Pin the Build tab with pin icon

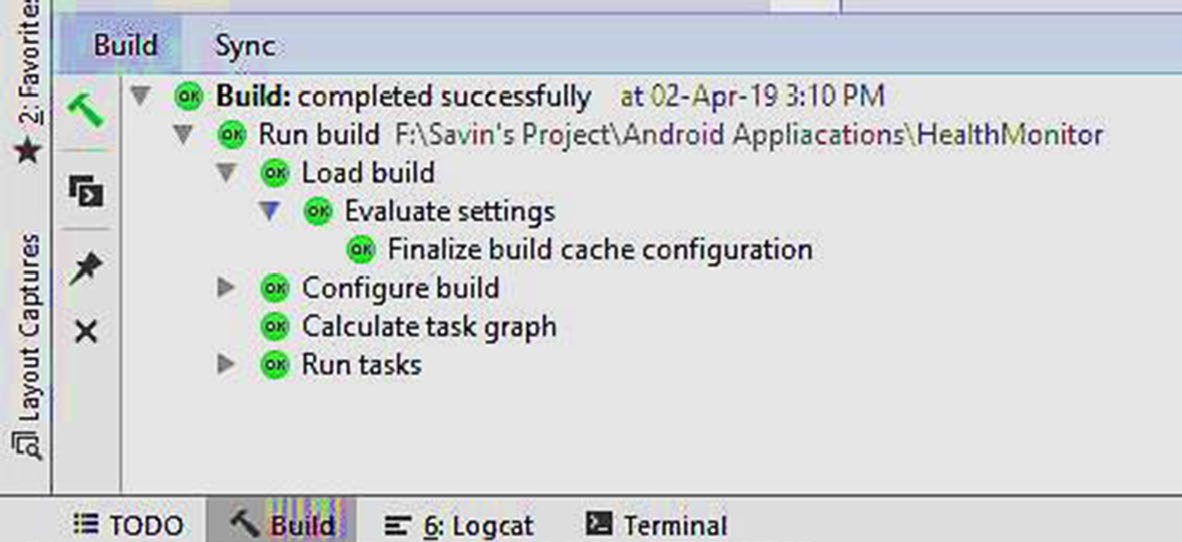point(86,268)
